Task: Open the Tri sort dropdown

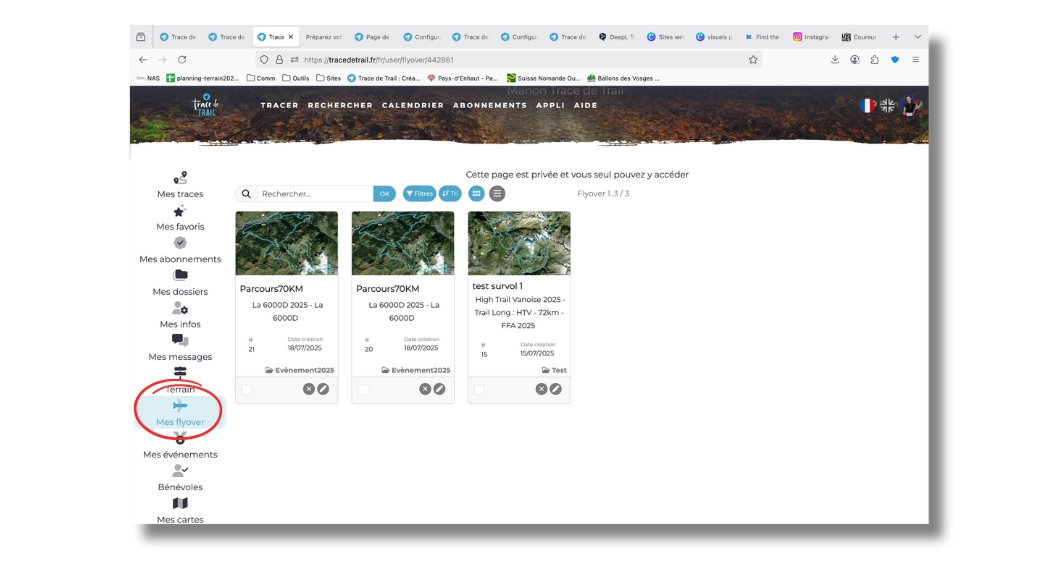Action: 450,194
